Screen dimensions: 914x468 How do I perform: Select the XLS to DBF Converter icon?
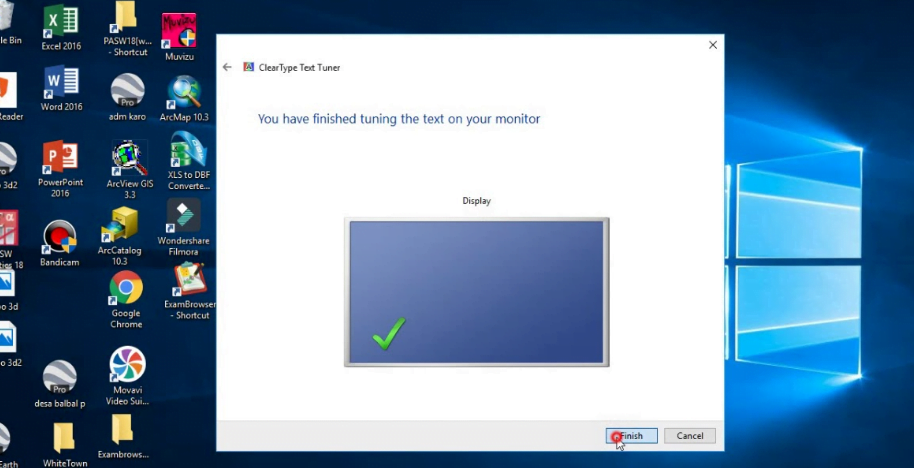point(188,161)
